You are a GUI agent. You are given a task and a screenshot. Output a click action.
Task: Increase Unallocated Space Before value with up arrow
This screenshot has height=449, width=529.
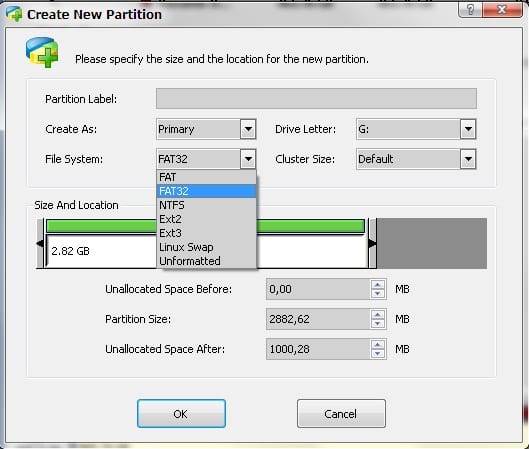pos(378,285)
